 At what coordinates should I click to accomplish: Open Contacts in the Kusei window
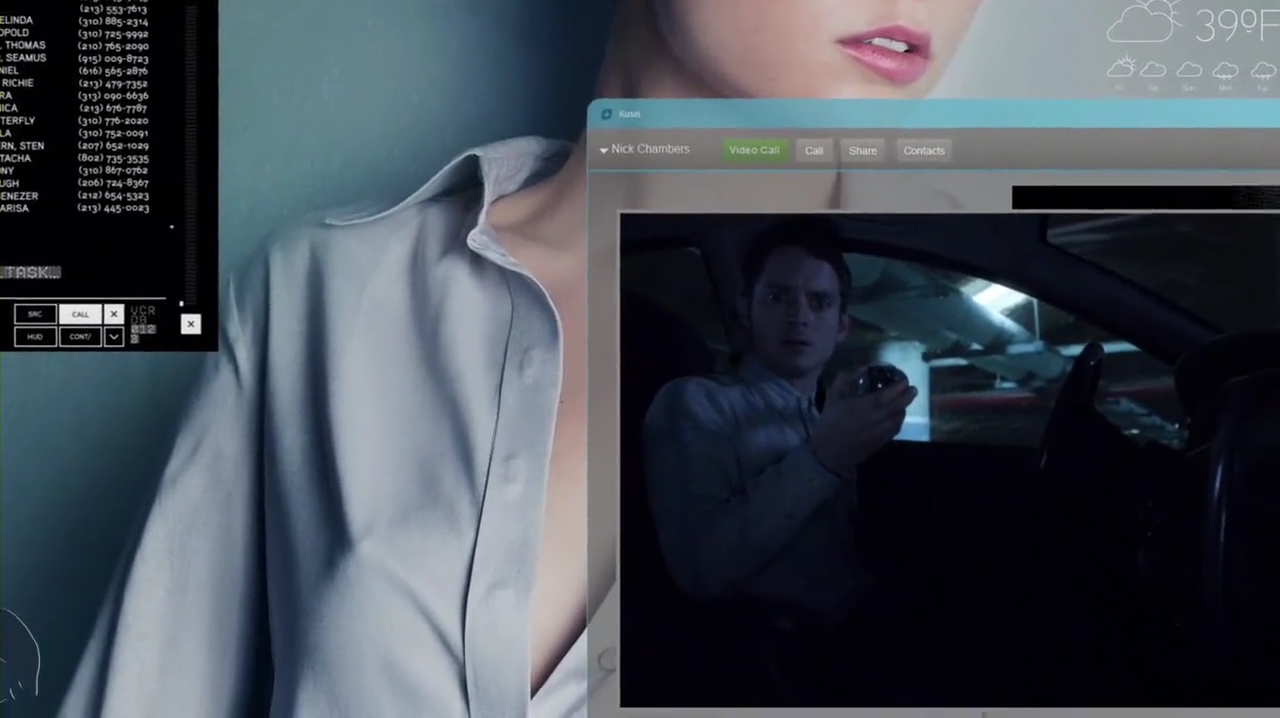pyautogui.click(x=924, y=150)
